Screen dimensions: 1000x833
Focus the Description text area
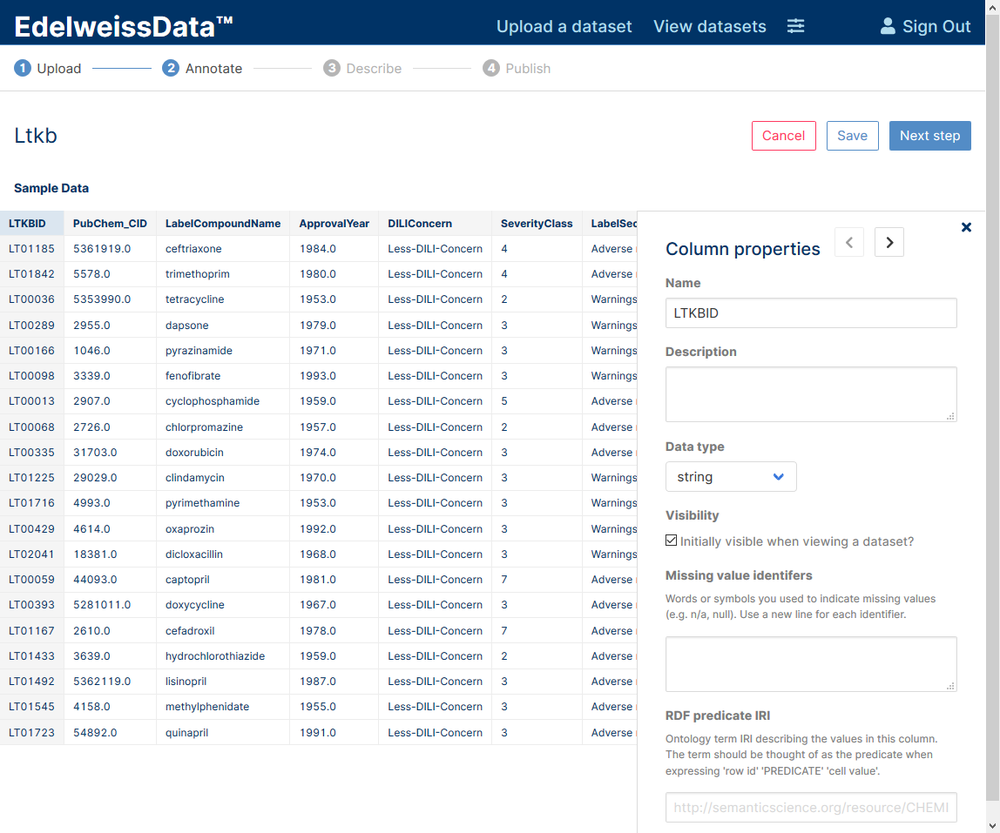pos(811,394)
